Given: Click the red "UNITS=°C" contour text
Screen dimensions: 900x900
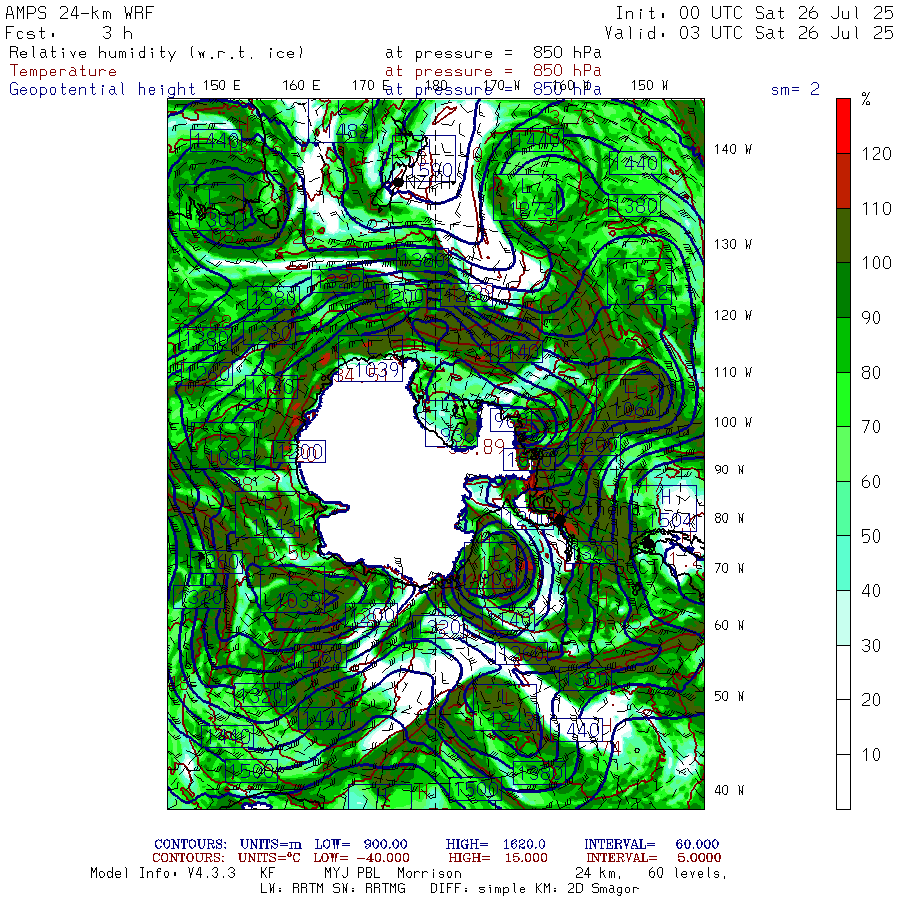Looking at the screenshot, I should (269, 858).
